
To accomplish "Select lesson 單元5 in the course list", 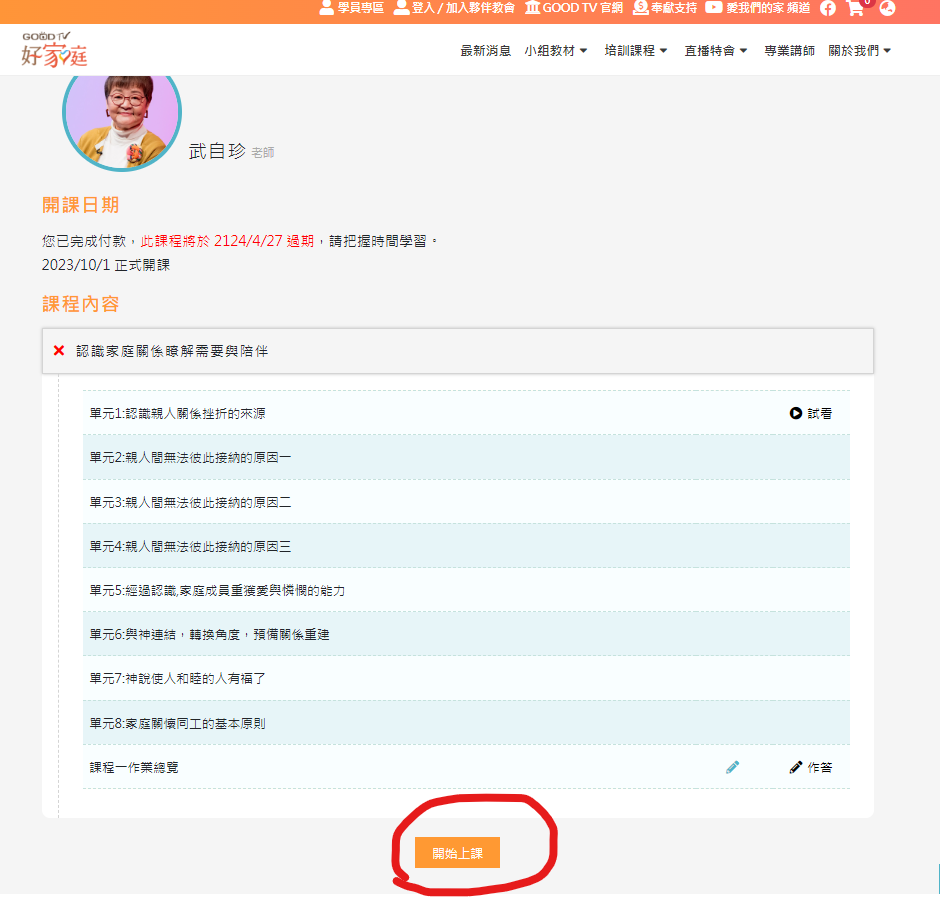I will pyautogui.click(x=217, y=590).
